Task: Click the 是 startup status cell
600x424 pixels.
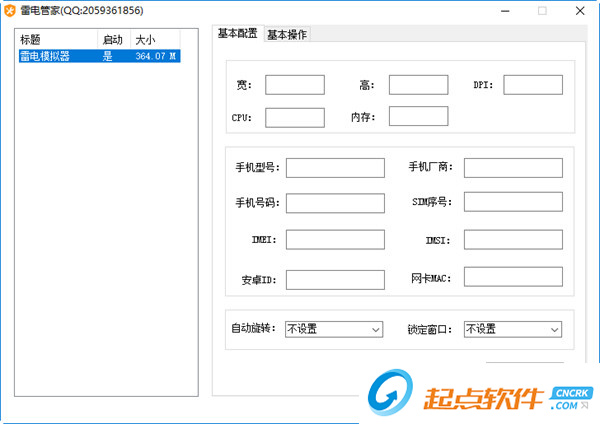Action: [x=108, y=56]
